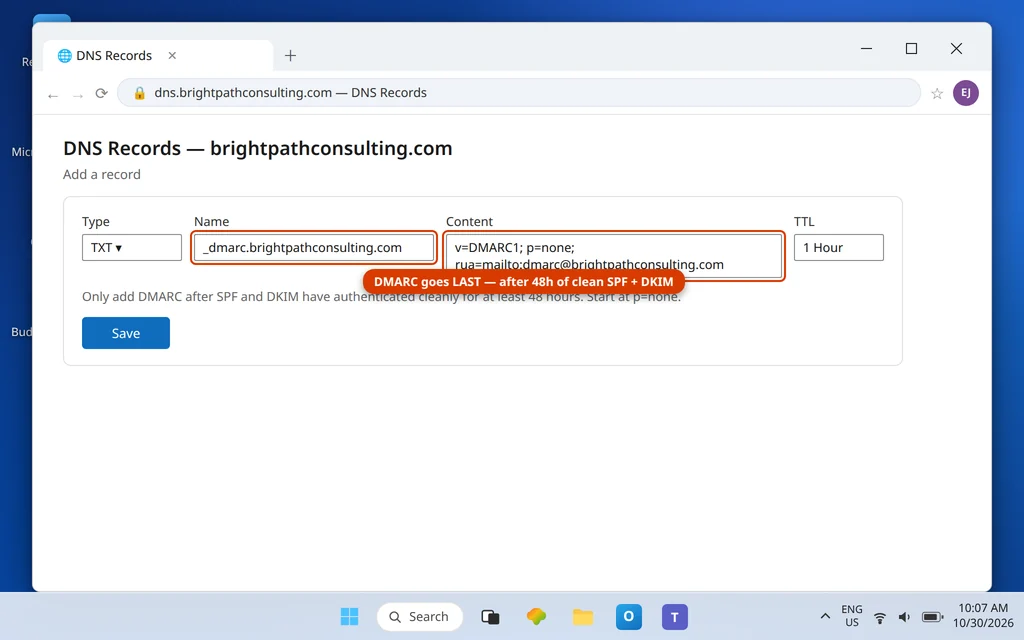This screenshot has width=1024, height=640.
Task: Click the padlock icon in the address bar
Action: pyautogui.click(x=139, y=93)
